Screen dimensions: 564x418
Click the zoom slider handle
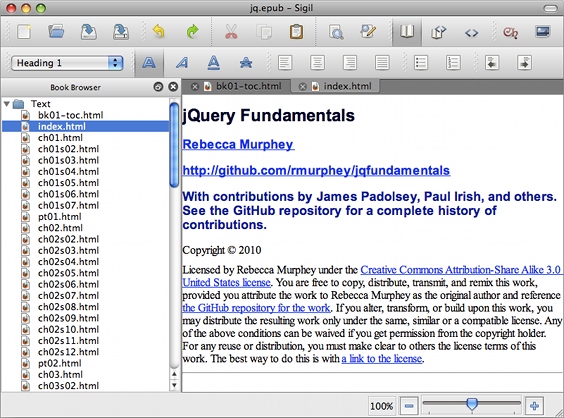pyautogui.click(x=472, y=404)
